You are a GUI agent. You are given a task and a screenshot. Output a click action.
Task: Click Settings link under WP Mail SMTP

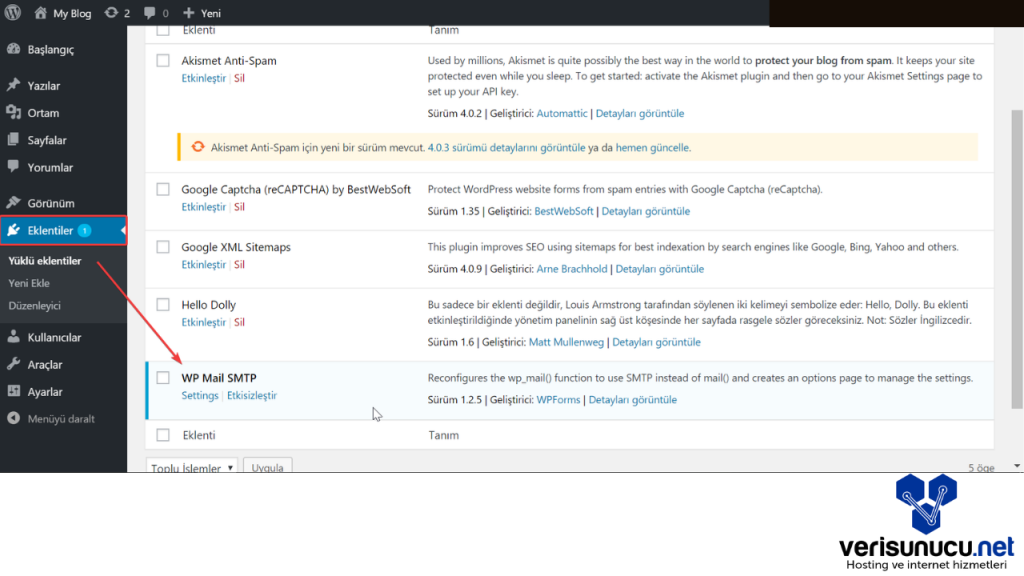tap(200, 396)
